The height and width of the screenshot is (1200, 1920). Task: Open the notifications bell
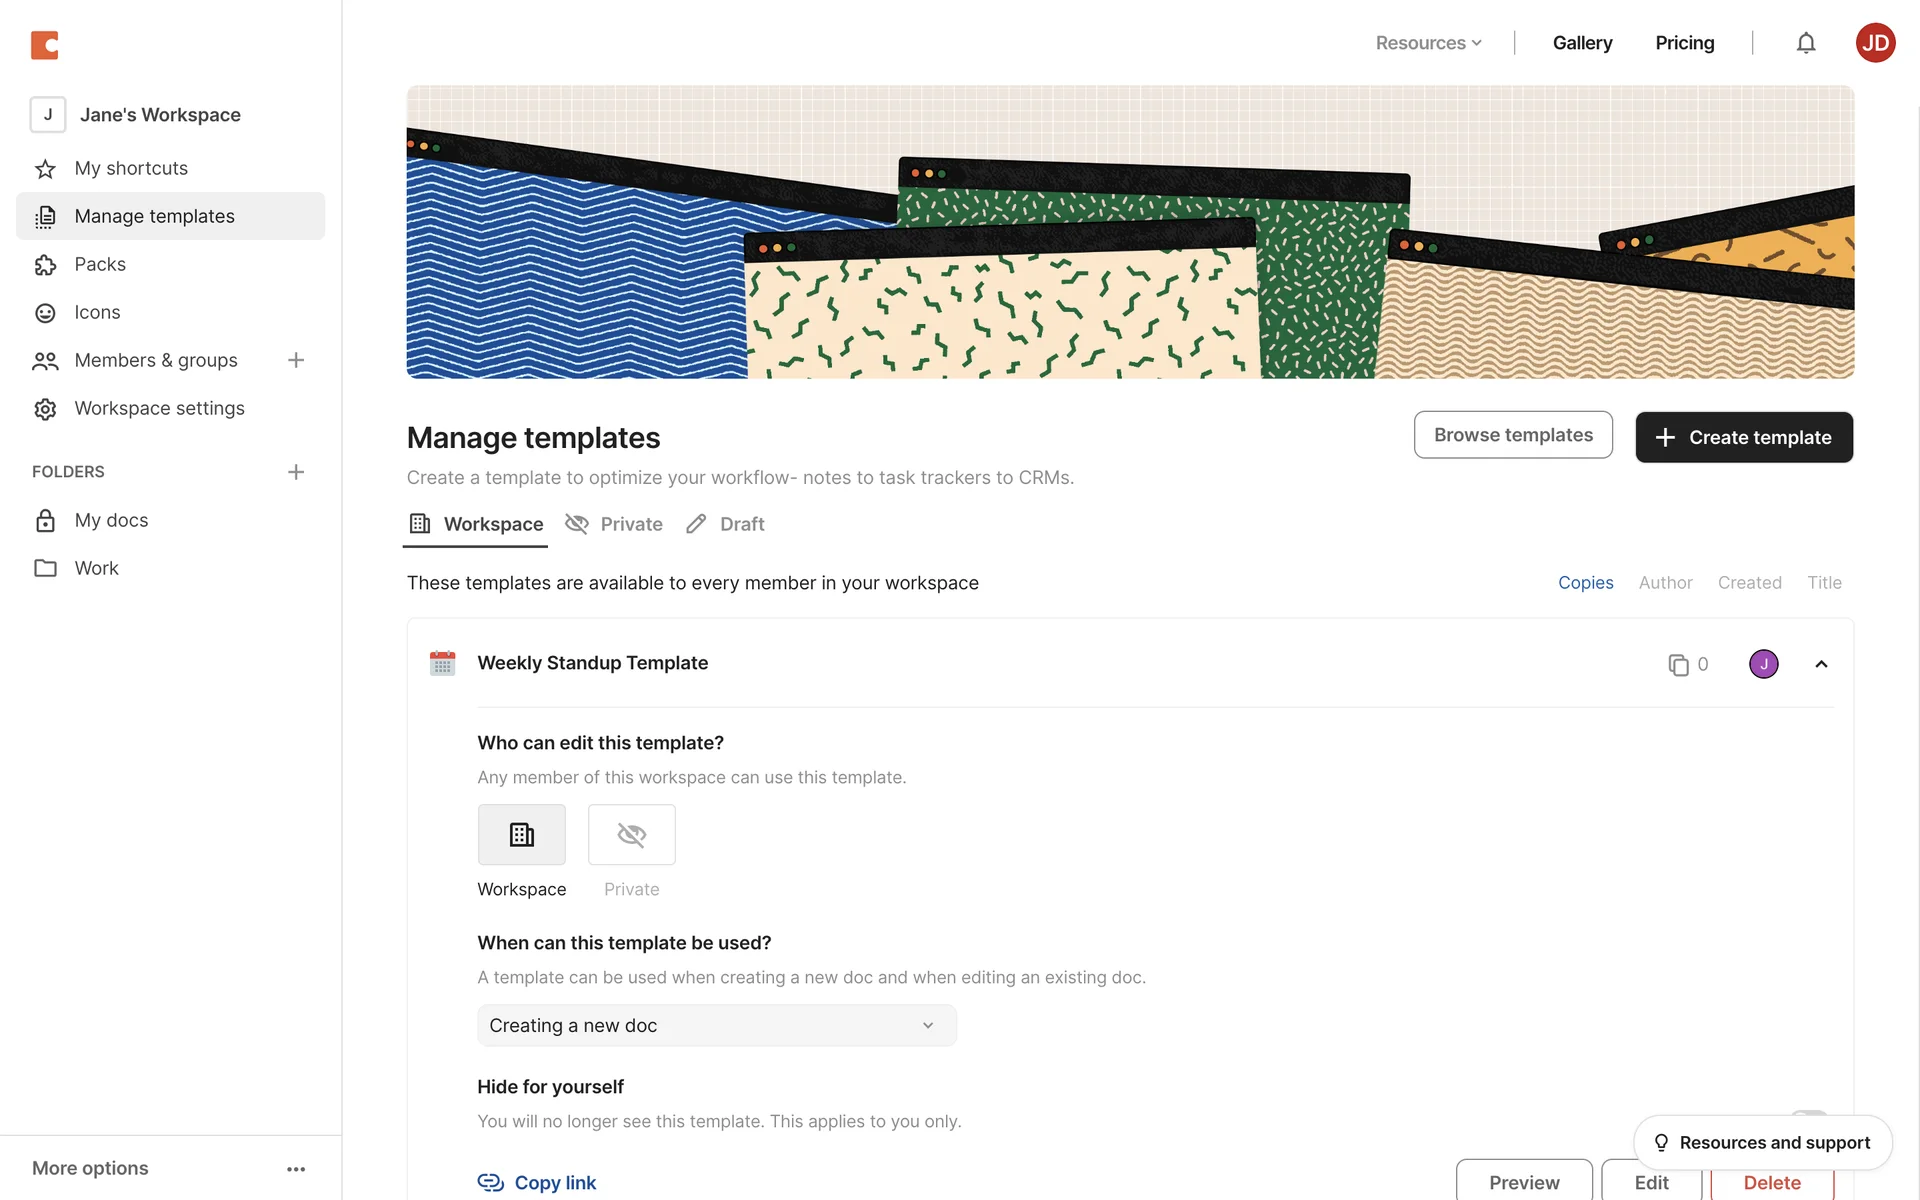tap(1805, 43)
